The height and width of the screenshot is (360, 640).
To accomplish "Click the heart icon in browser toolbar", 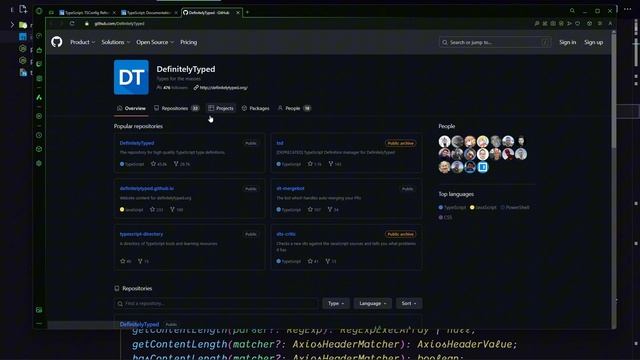I will 578,24.
